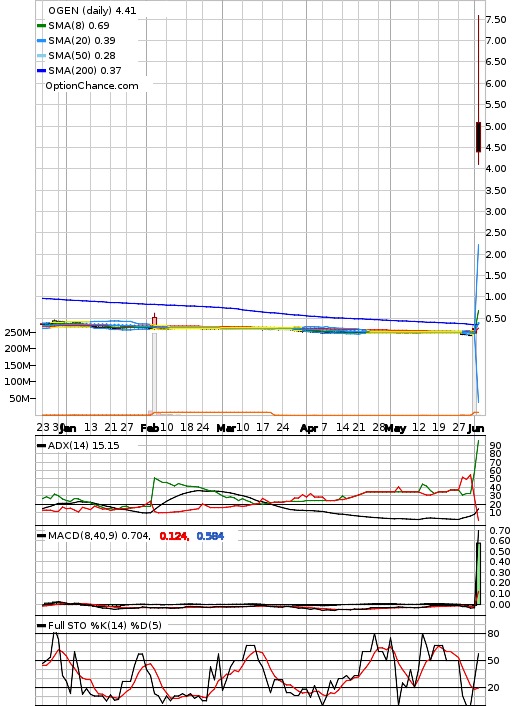
Task: Click the medium blue SMA(20) color swatch
Action: (41, 41)
